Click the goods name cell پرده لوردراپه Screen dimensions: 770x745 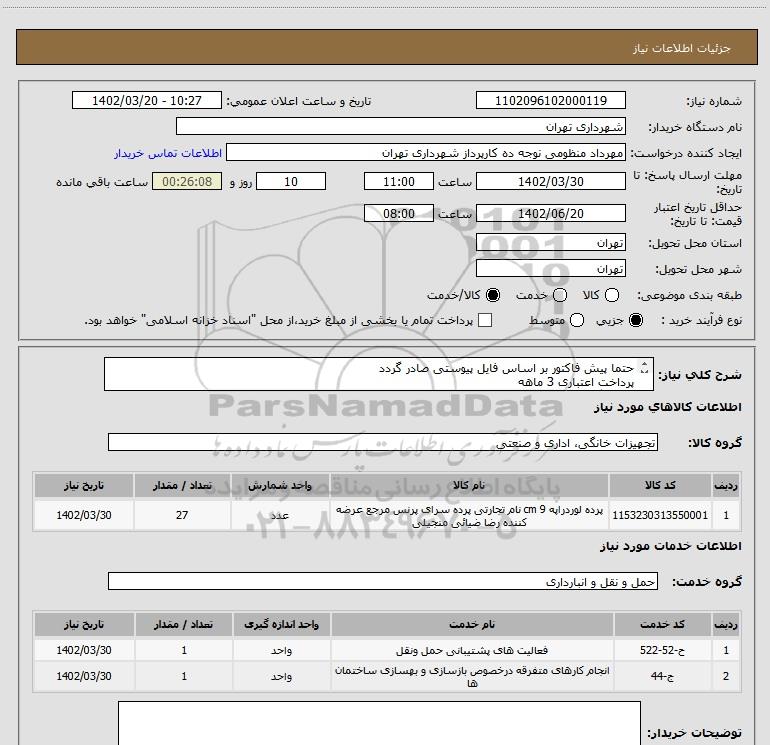coord(469,515)
